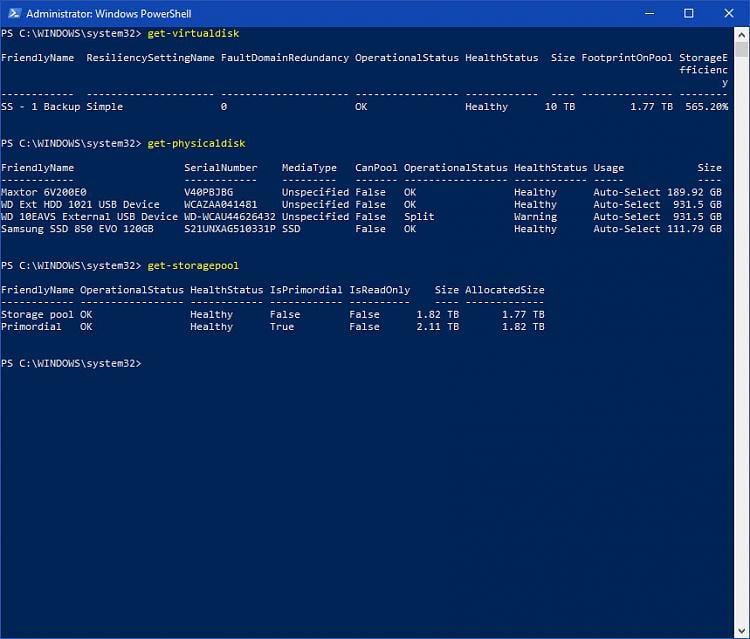Click the scrollbar up arrow
The width and height of the screenshot is (750, 639).
pyautogui.click(x=741, y=34)
